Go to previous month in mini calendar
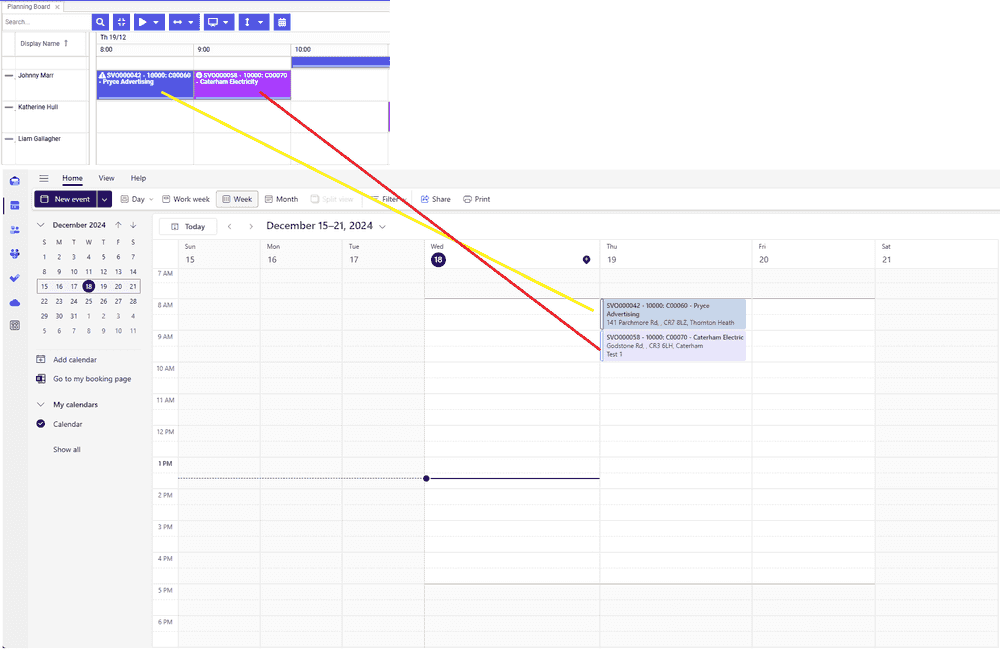This screenshot has height=649, width=1000. click(x=118, y=225)
